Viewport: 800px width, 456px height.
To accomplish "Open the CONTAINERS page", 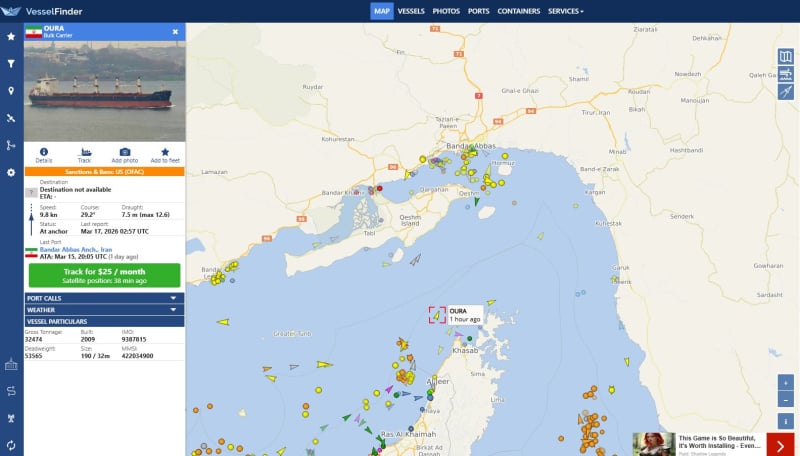I will (x=518, y=11).
